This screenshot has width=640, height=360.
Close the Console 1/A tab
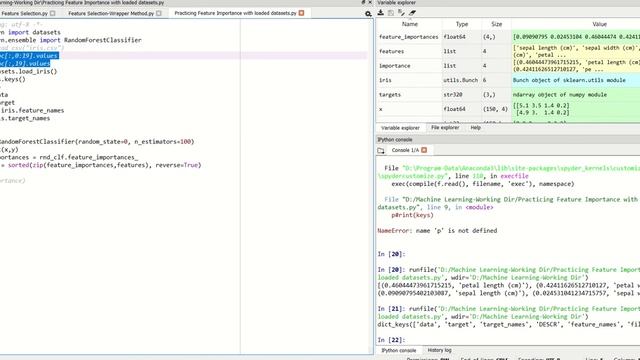(x=424, y=150)
